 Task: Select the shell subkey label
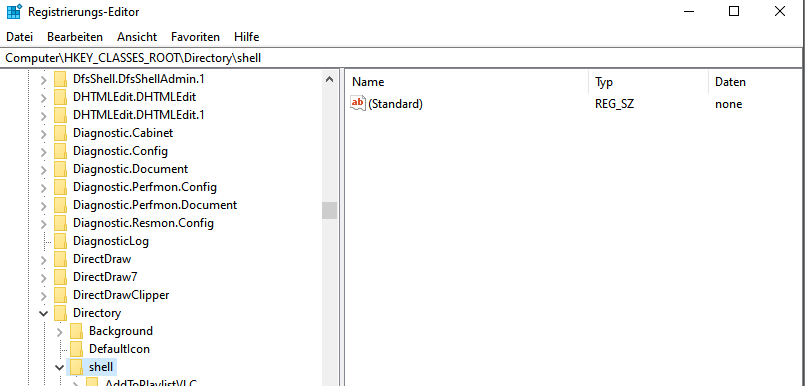101,367
